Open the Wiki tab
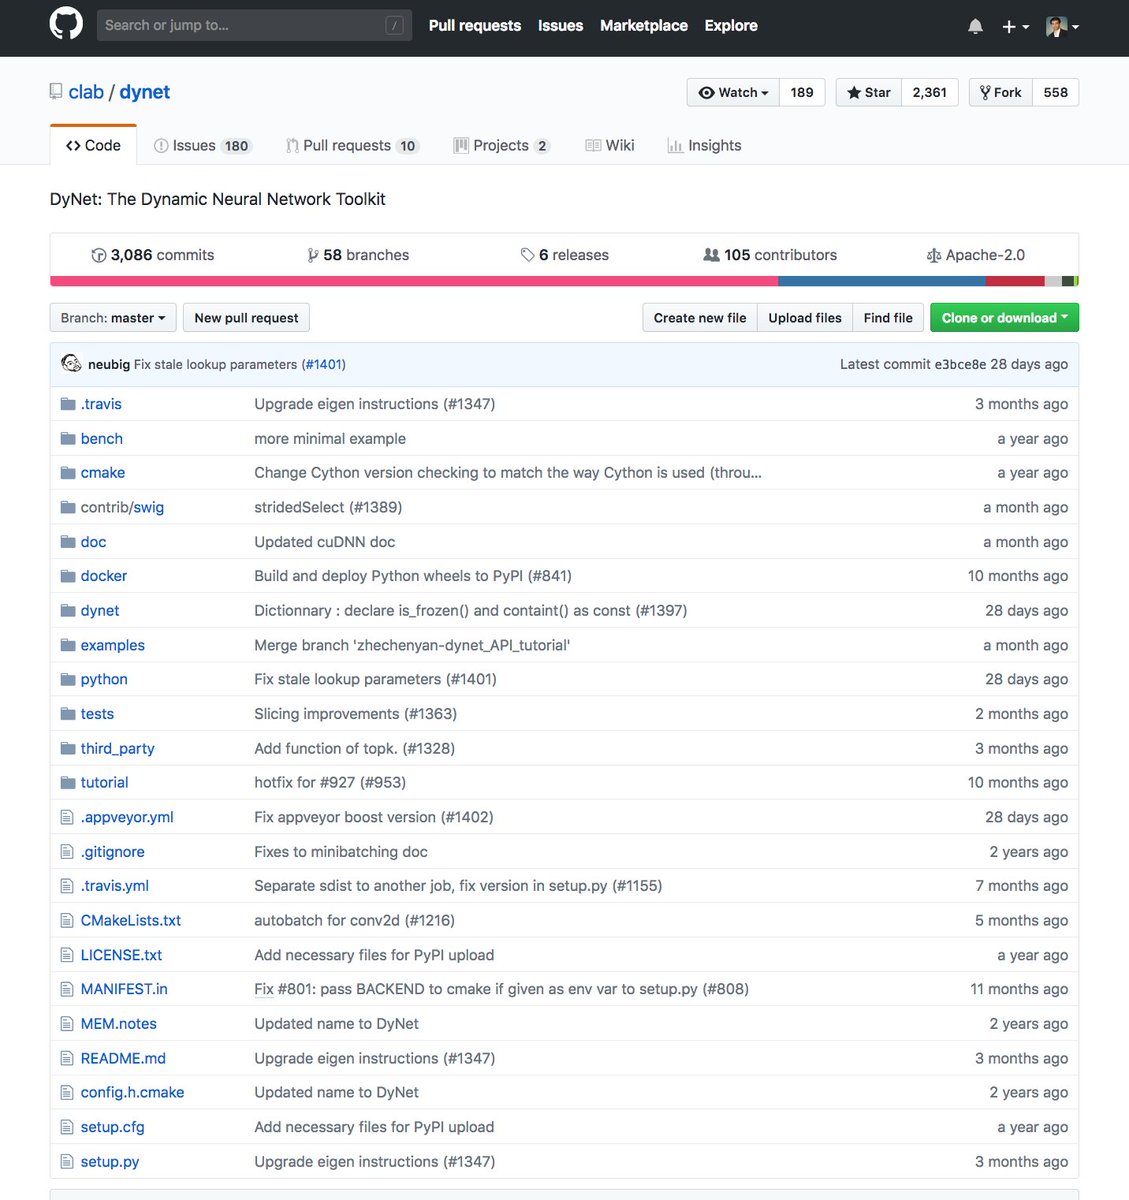 coord(610,145)
